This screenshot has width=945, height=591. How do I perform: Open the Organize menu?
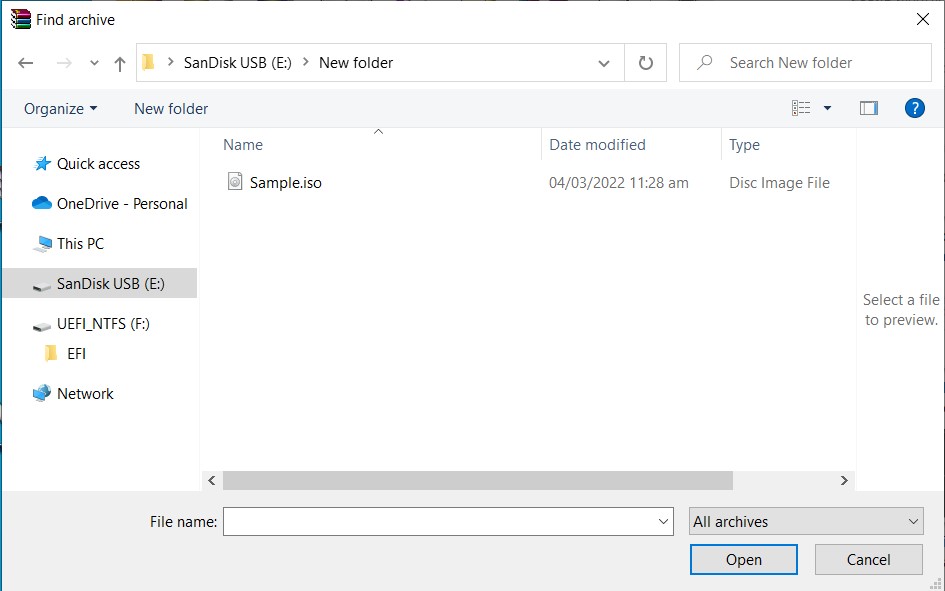[60, 109]
